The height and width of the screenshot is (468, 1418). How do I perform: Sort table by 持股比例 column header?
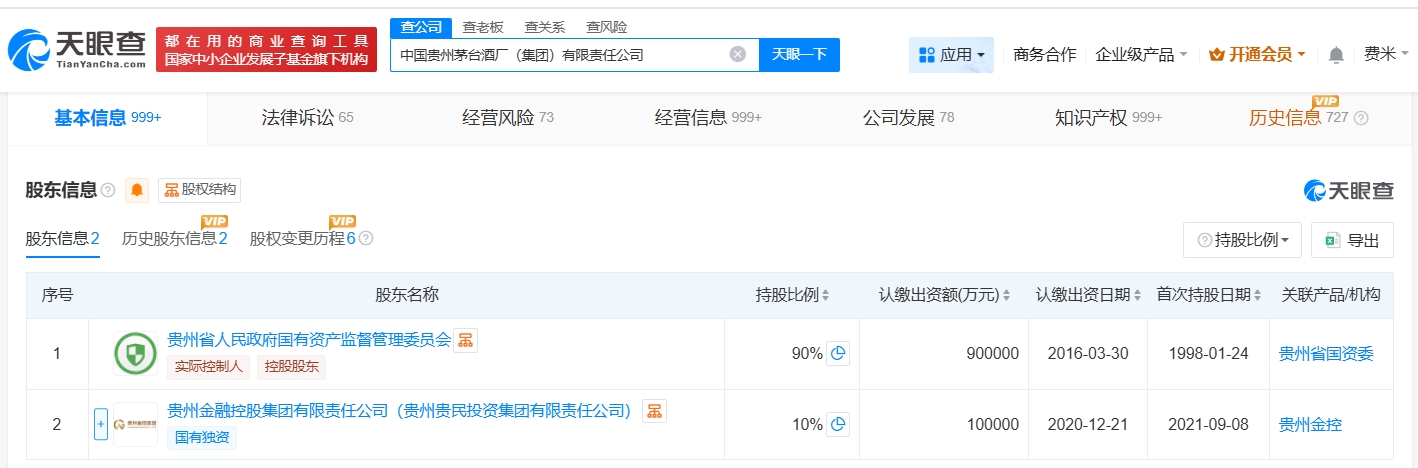click(793, 295)
